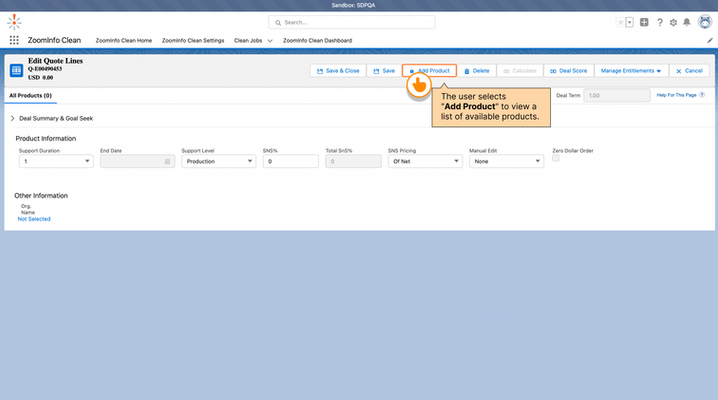Open the Help question mark icon
Viewport: 718px width, 400px height.
coord(660,22)
